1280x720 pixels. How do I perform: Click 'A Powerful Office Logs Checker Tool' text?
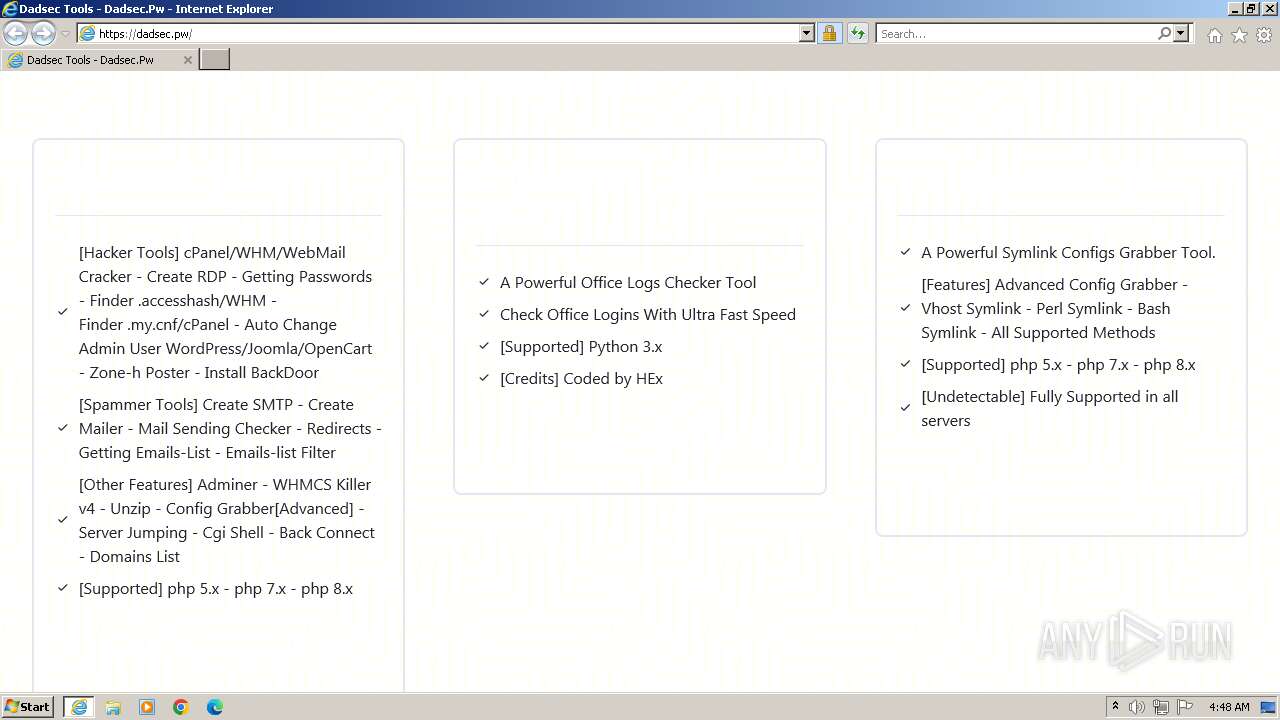coord(628,282)
